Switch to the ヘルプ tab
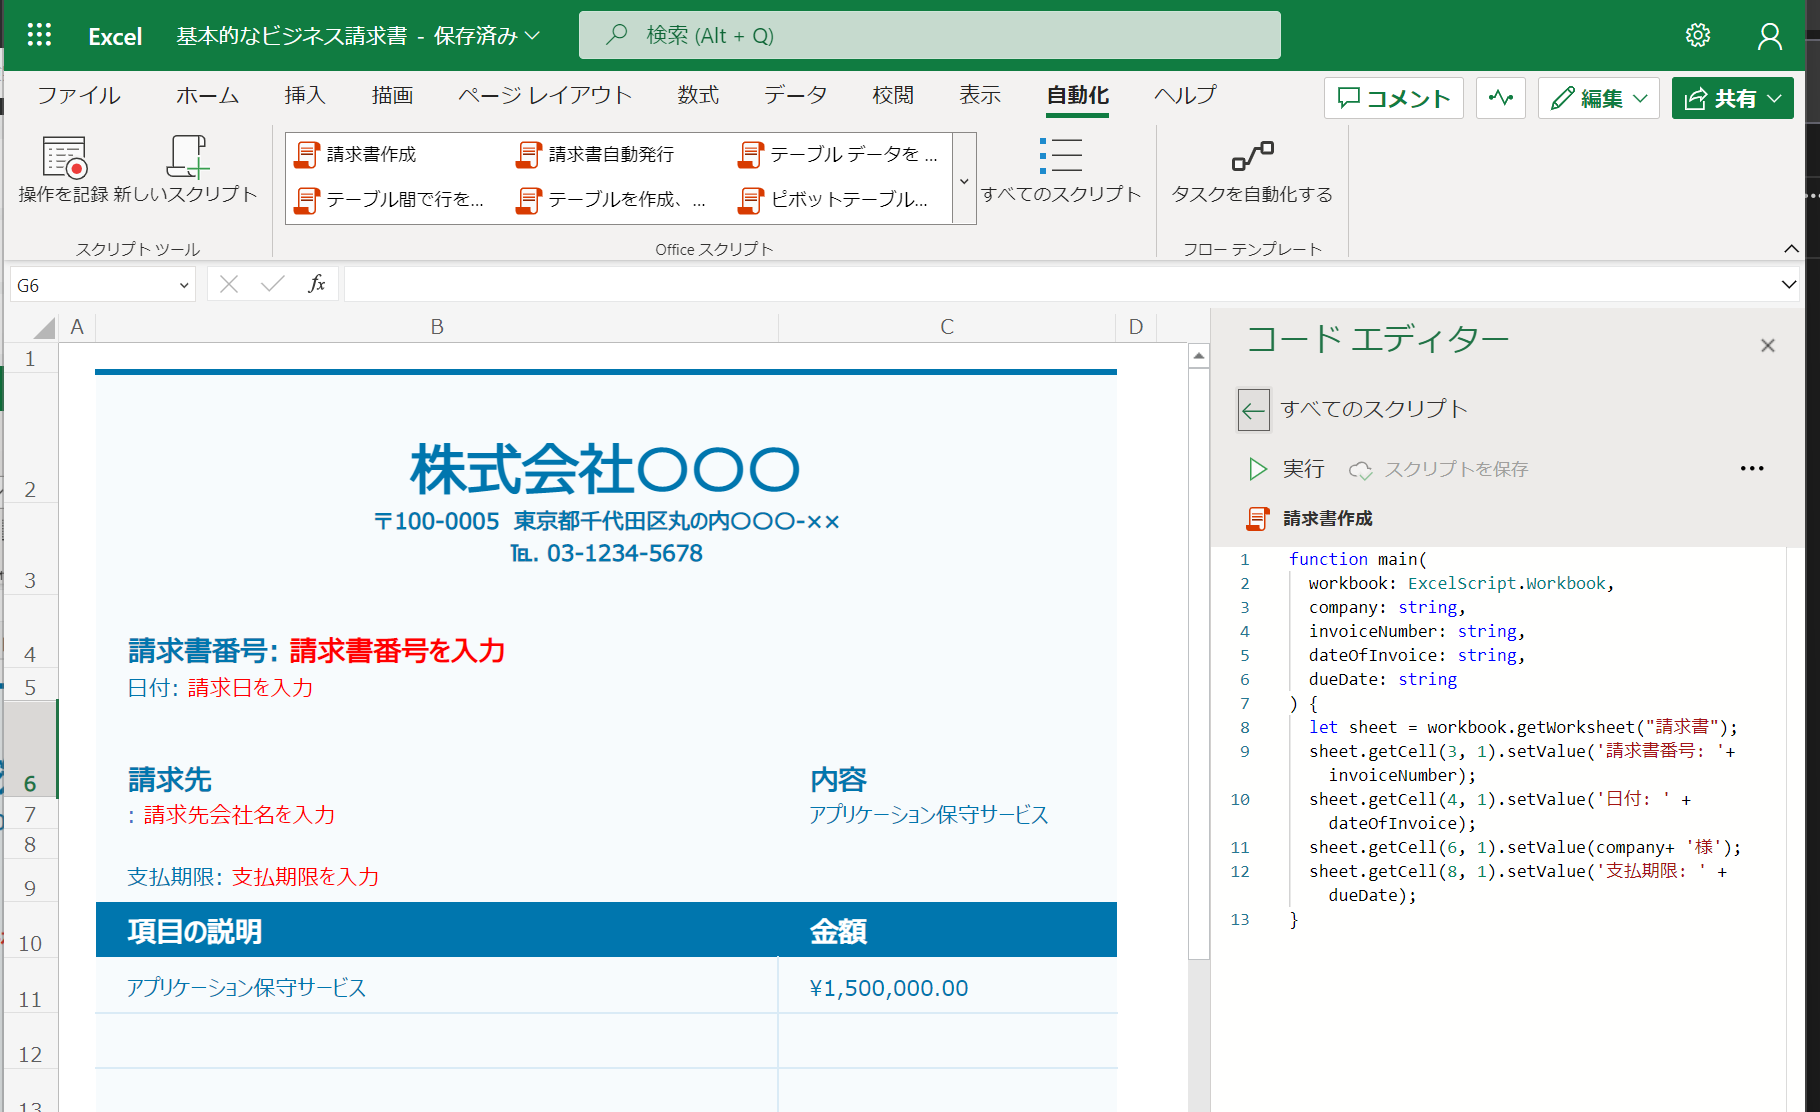This screenshot has height=1112, width=1820. [x=1184, y=95]
